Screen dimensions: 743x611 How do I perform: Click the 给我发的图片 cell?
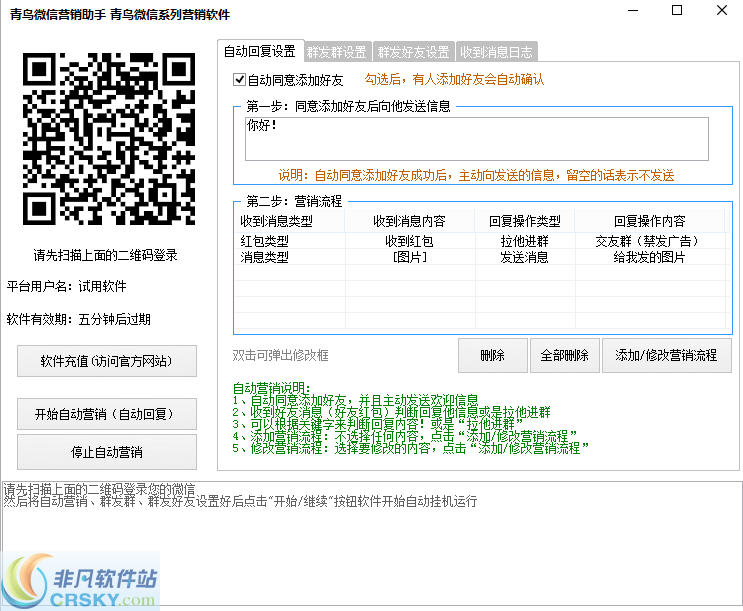point(650,257)
